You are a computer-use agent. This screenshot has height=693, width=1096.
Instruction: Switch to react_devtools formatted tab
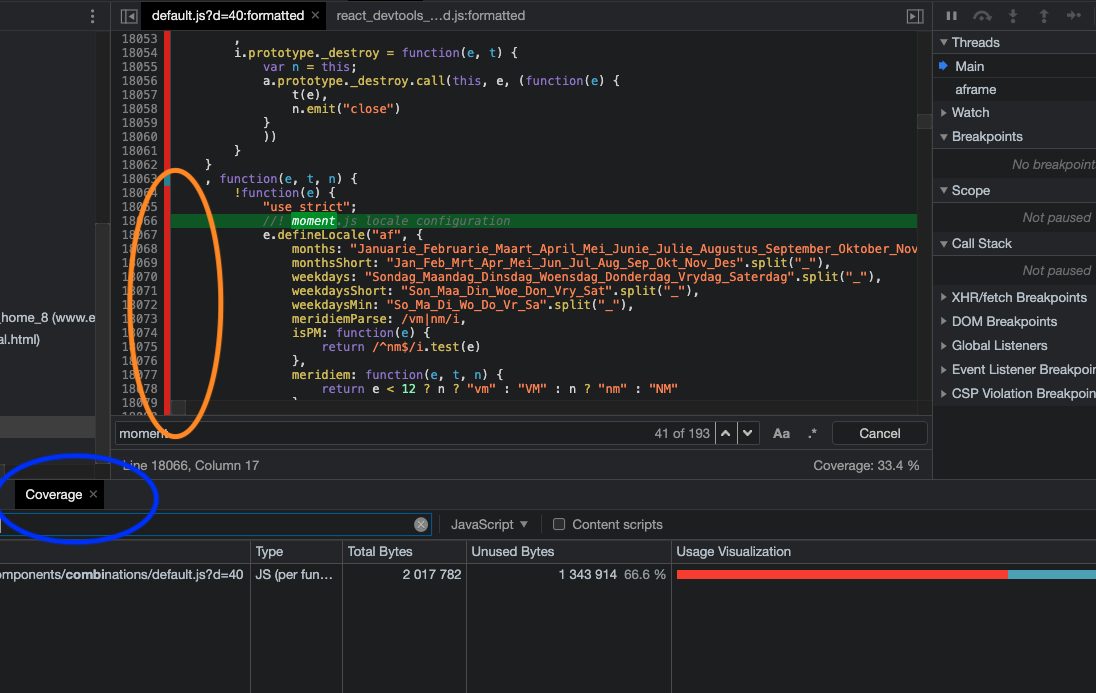coord(431,15)
